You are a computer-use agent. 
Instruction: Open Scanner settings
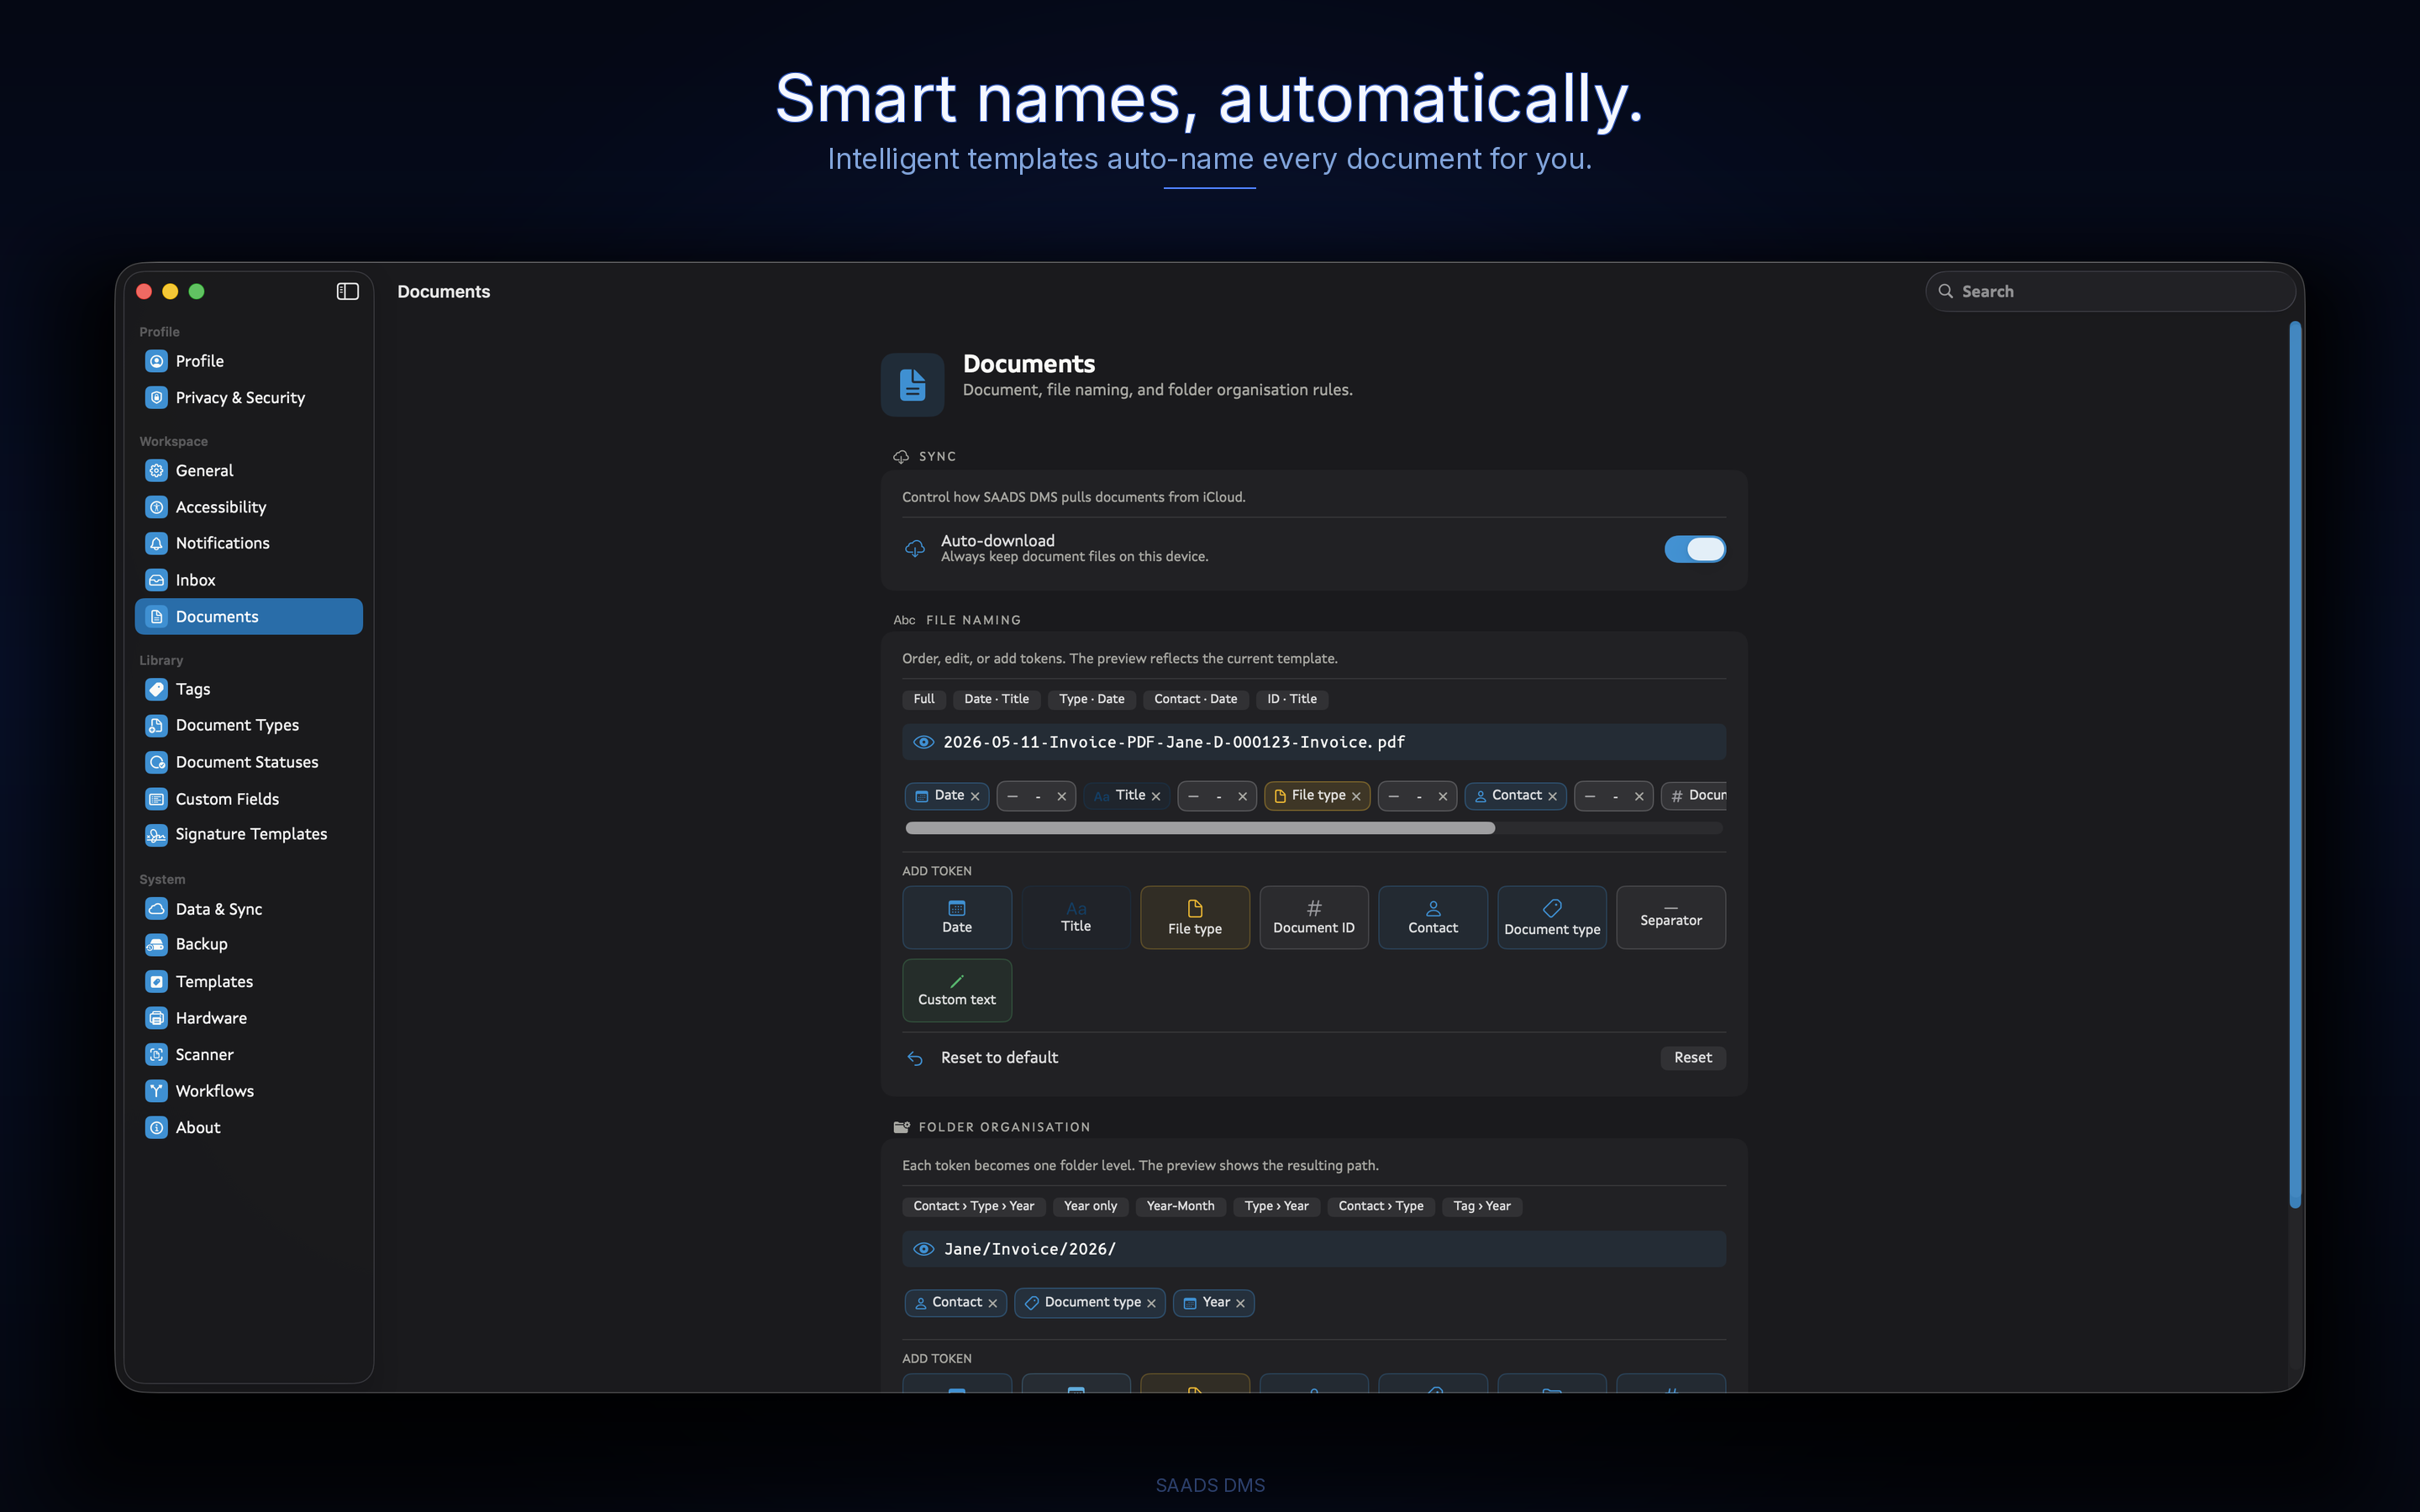click(248, 1055)
